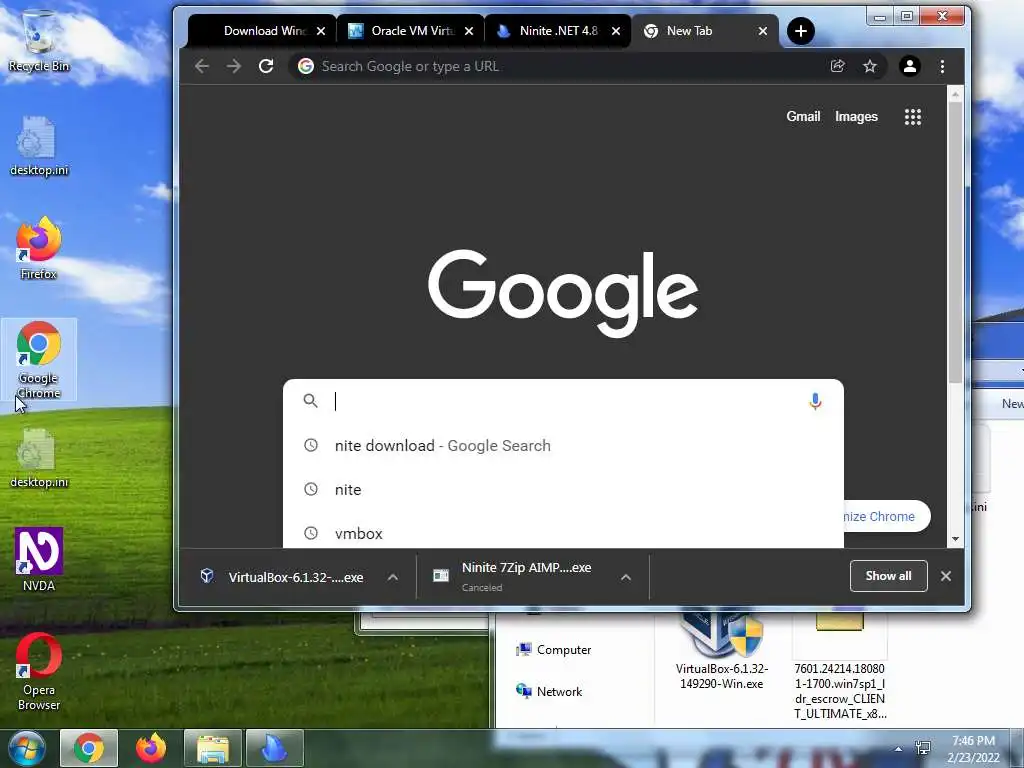Click the Customize Chrome button

[887, 516]
